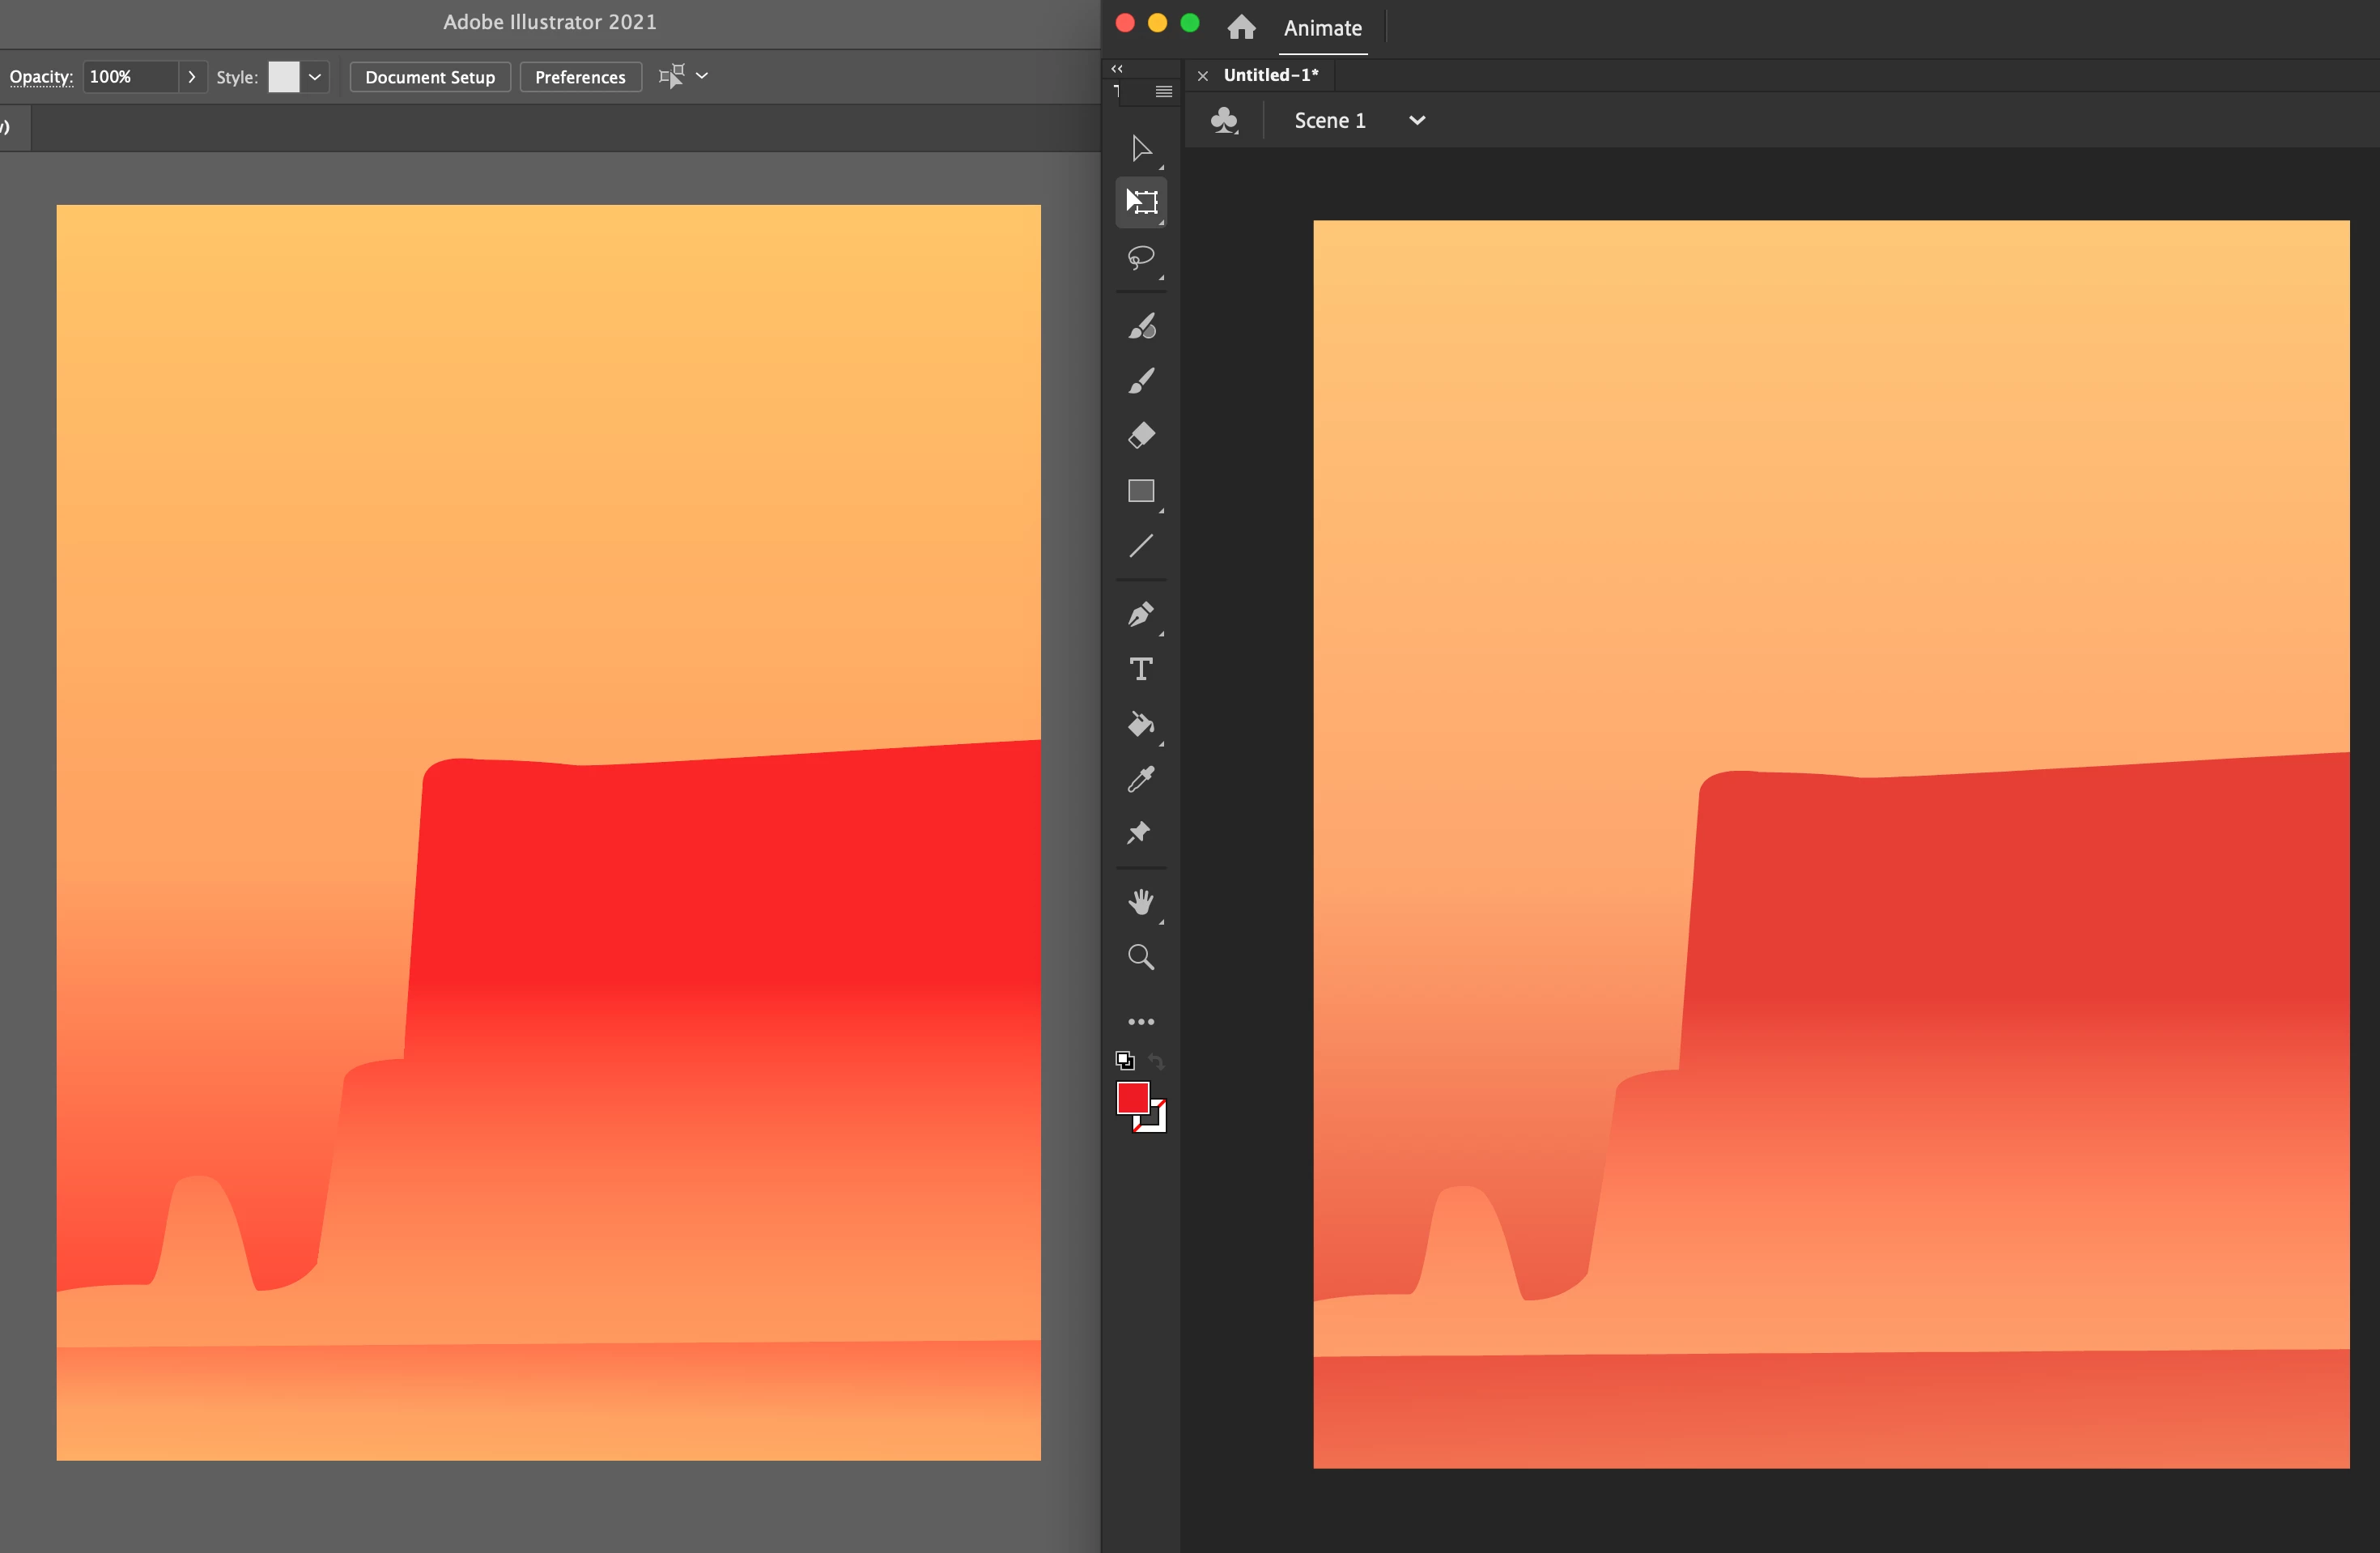Choose the Eyedropper tool
The width and height of the screenshot is (2380, 1553).
1141,779
